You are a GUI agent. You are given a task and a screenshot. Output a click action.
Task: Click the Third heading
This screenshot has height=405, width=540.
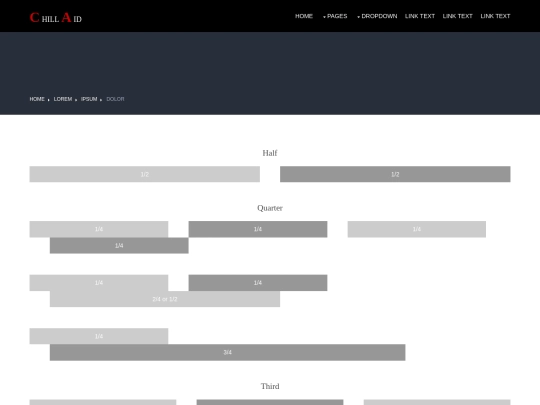coord(270,386)
